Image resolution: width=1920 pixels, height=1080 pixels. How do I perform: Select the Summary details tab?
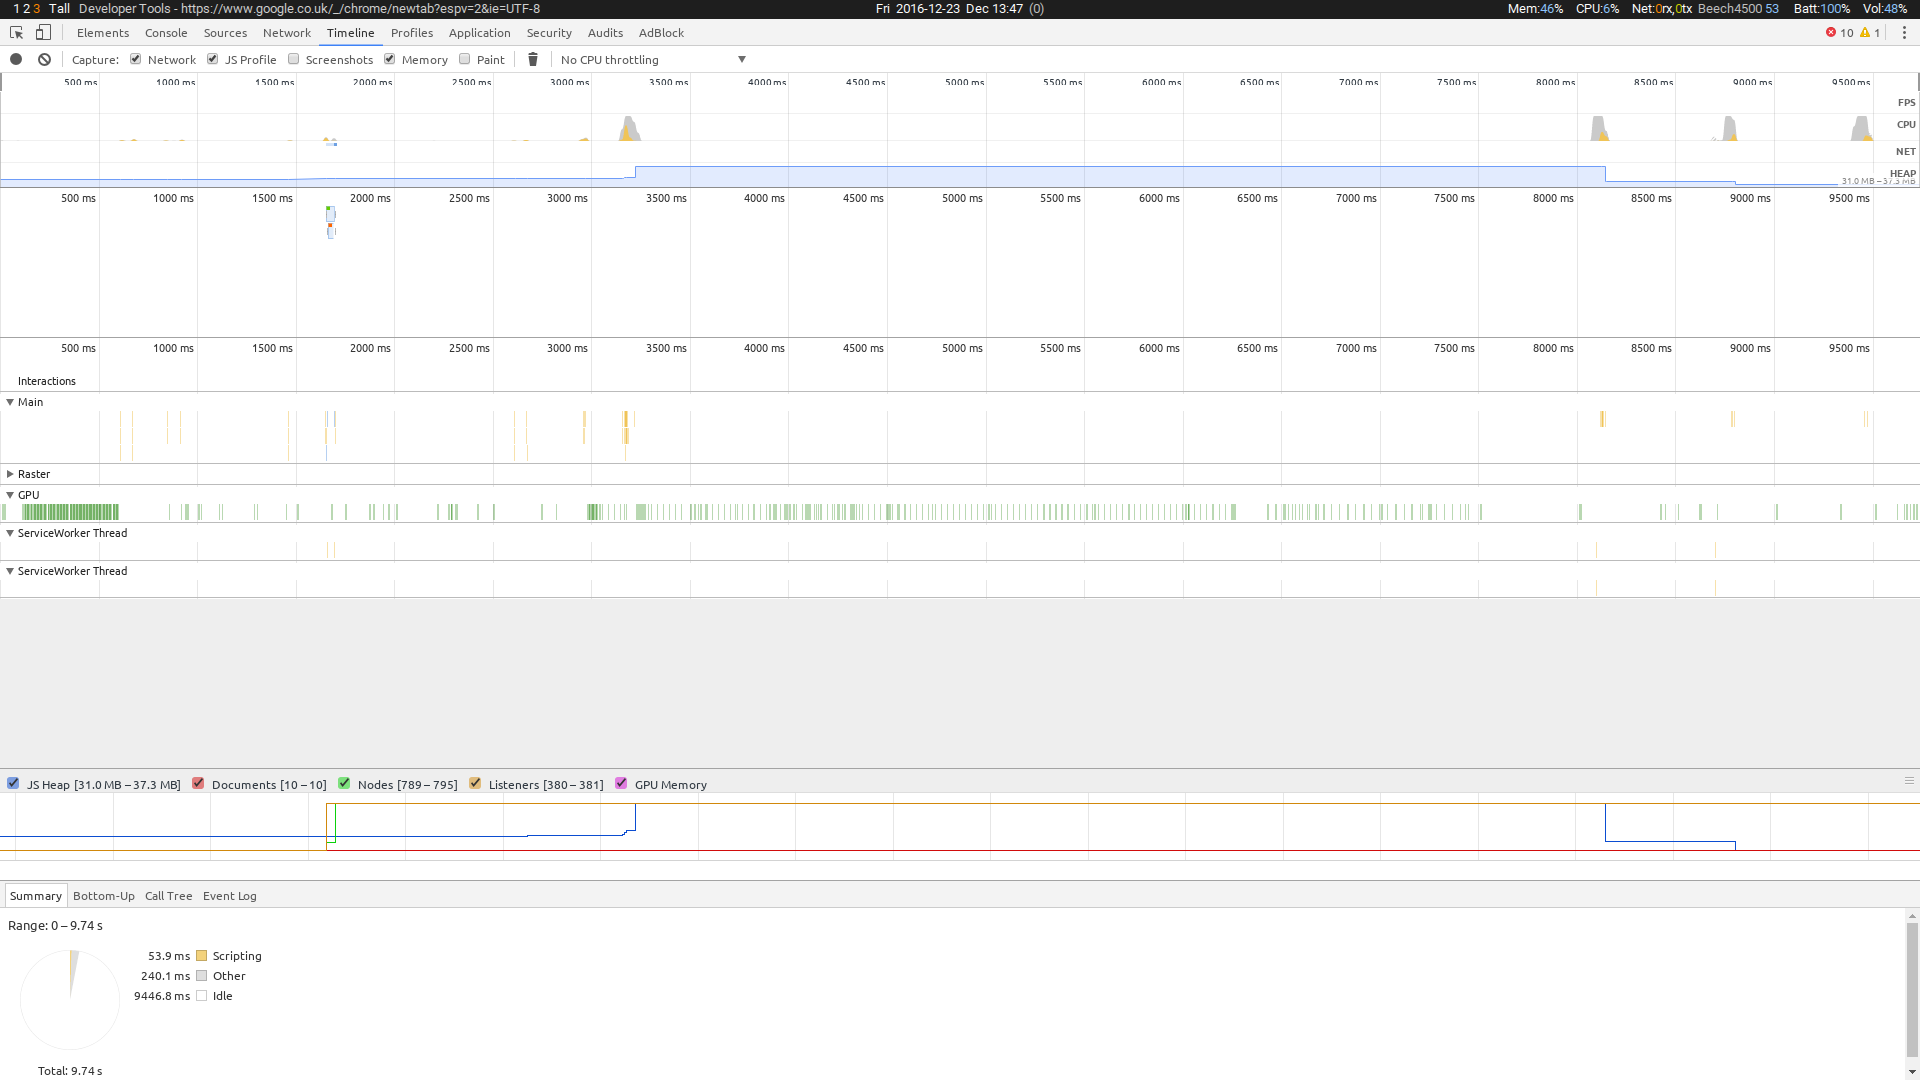[36, 896]
